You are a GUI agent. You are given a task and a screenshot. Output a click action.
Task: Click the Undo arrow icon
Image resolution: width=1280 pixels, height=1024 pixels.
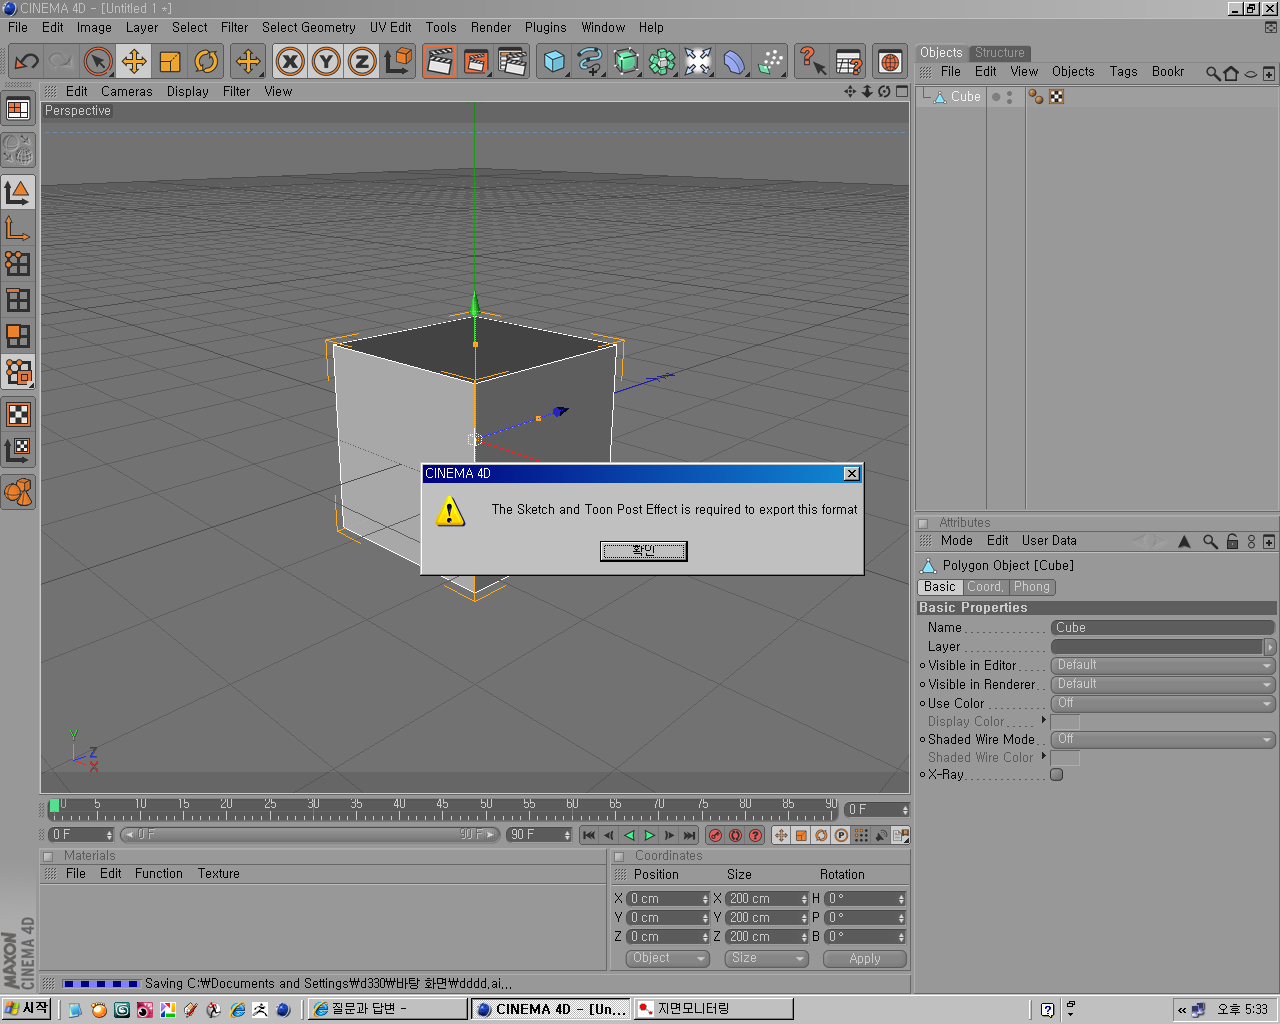click(26, 61)
